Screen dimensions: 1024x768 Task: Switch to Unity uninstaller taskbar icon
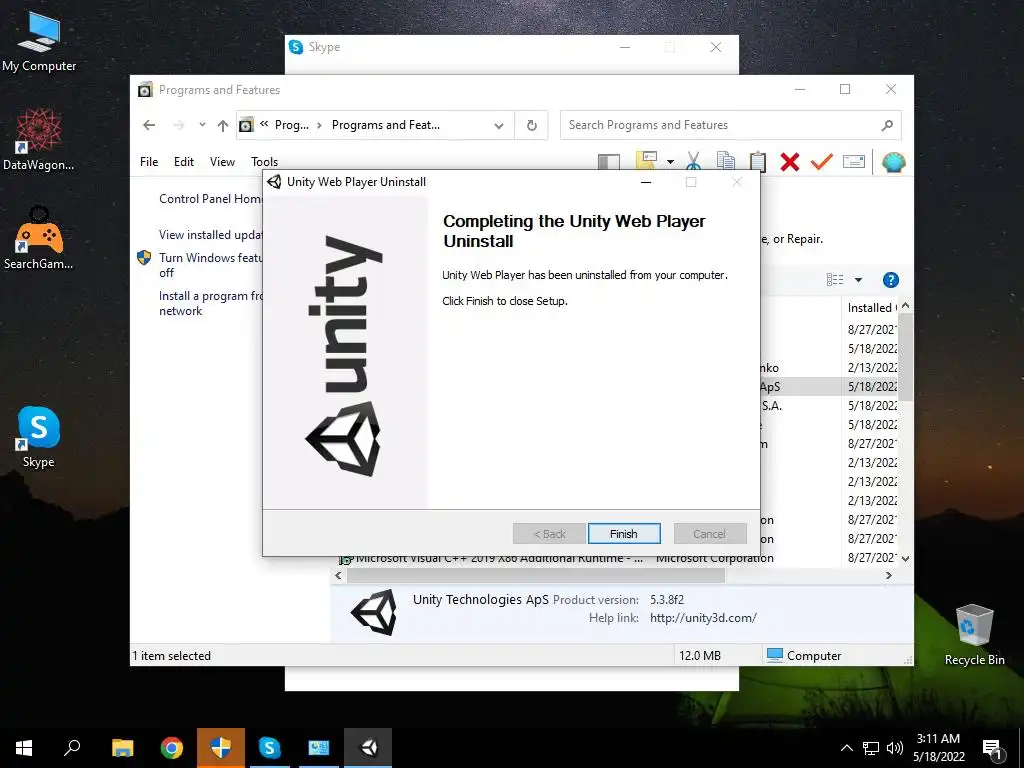pos(368,748)
